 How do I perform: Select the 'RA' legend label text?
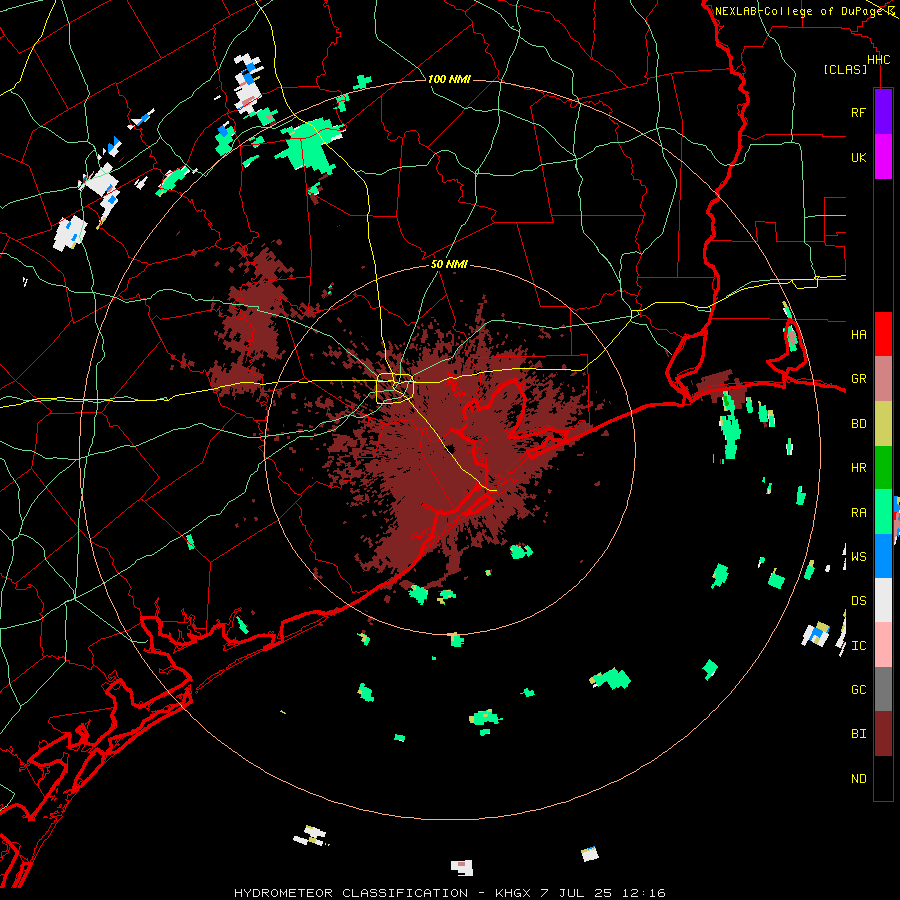pyautogui.click(x=858, y=513)
